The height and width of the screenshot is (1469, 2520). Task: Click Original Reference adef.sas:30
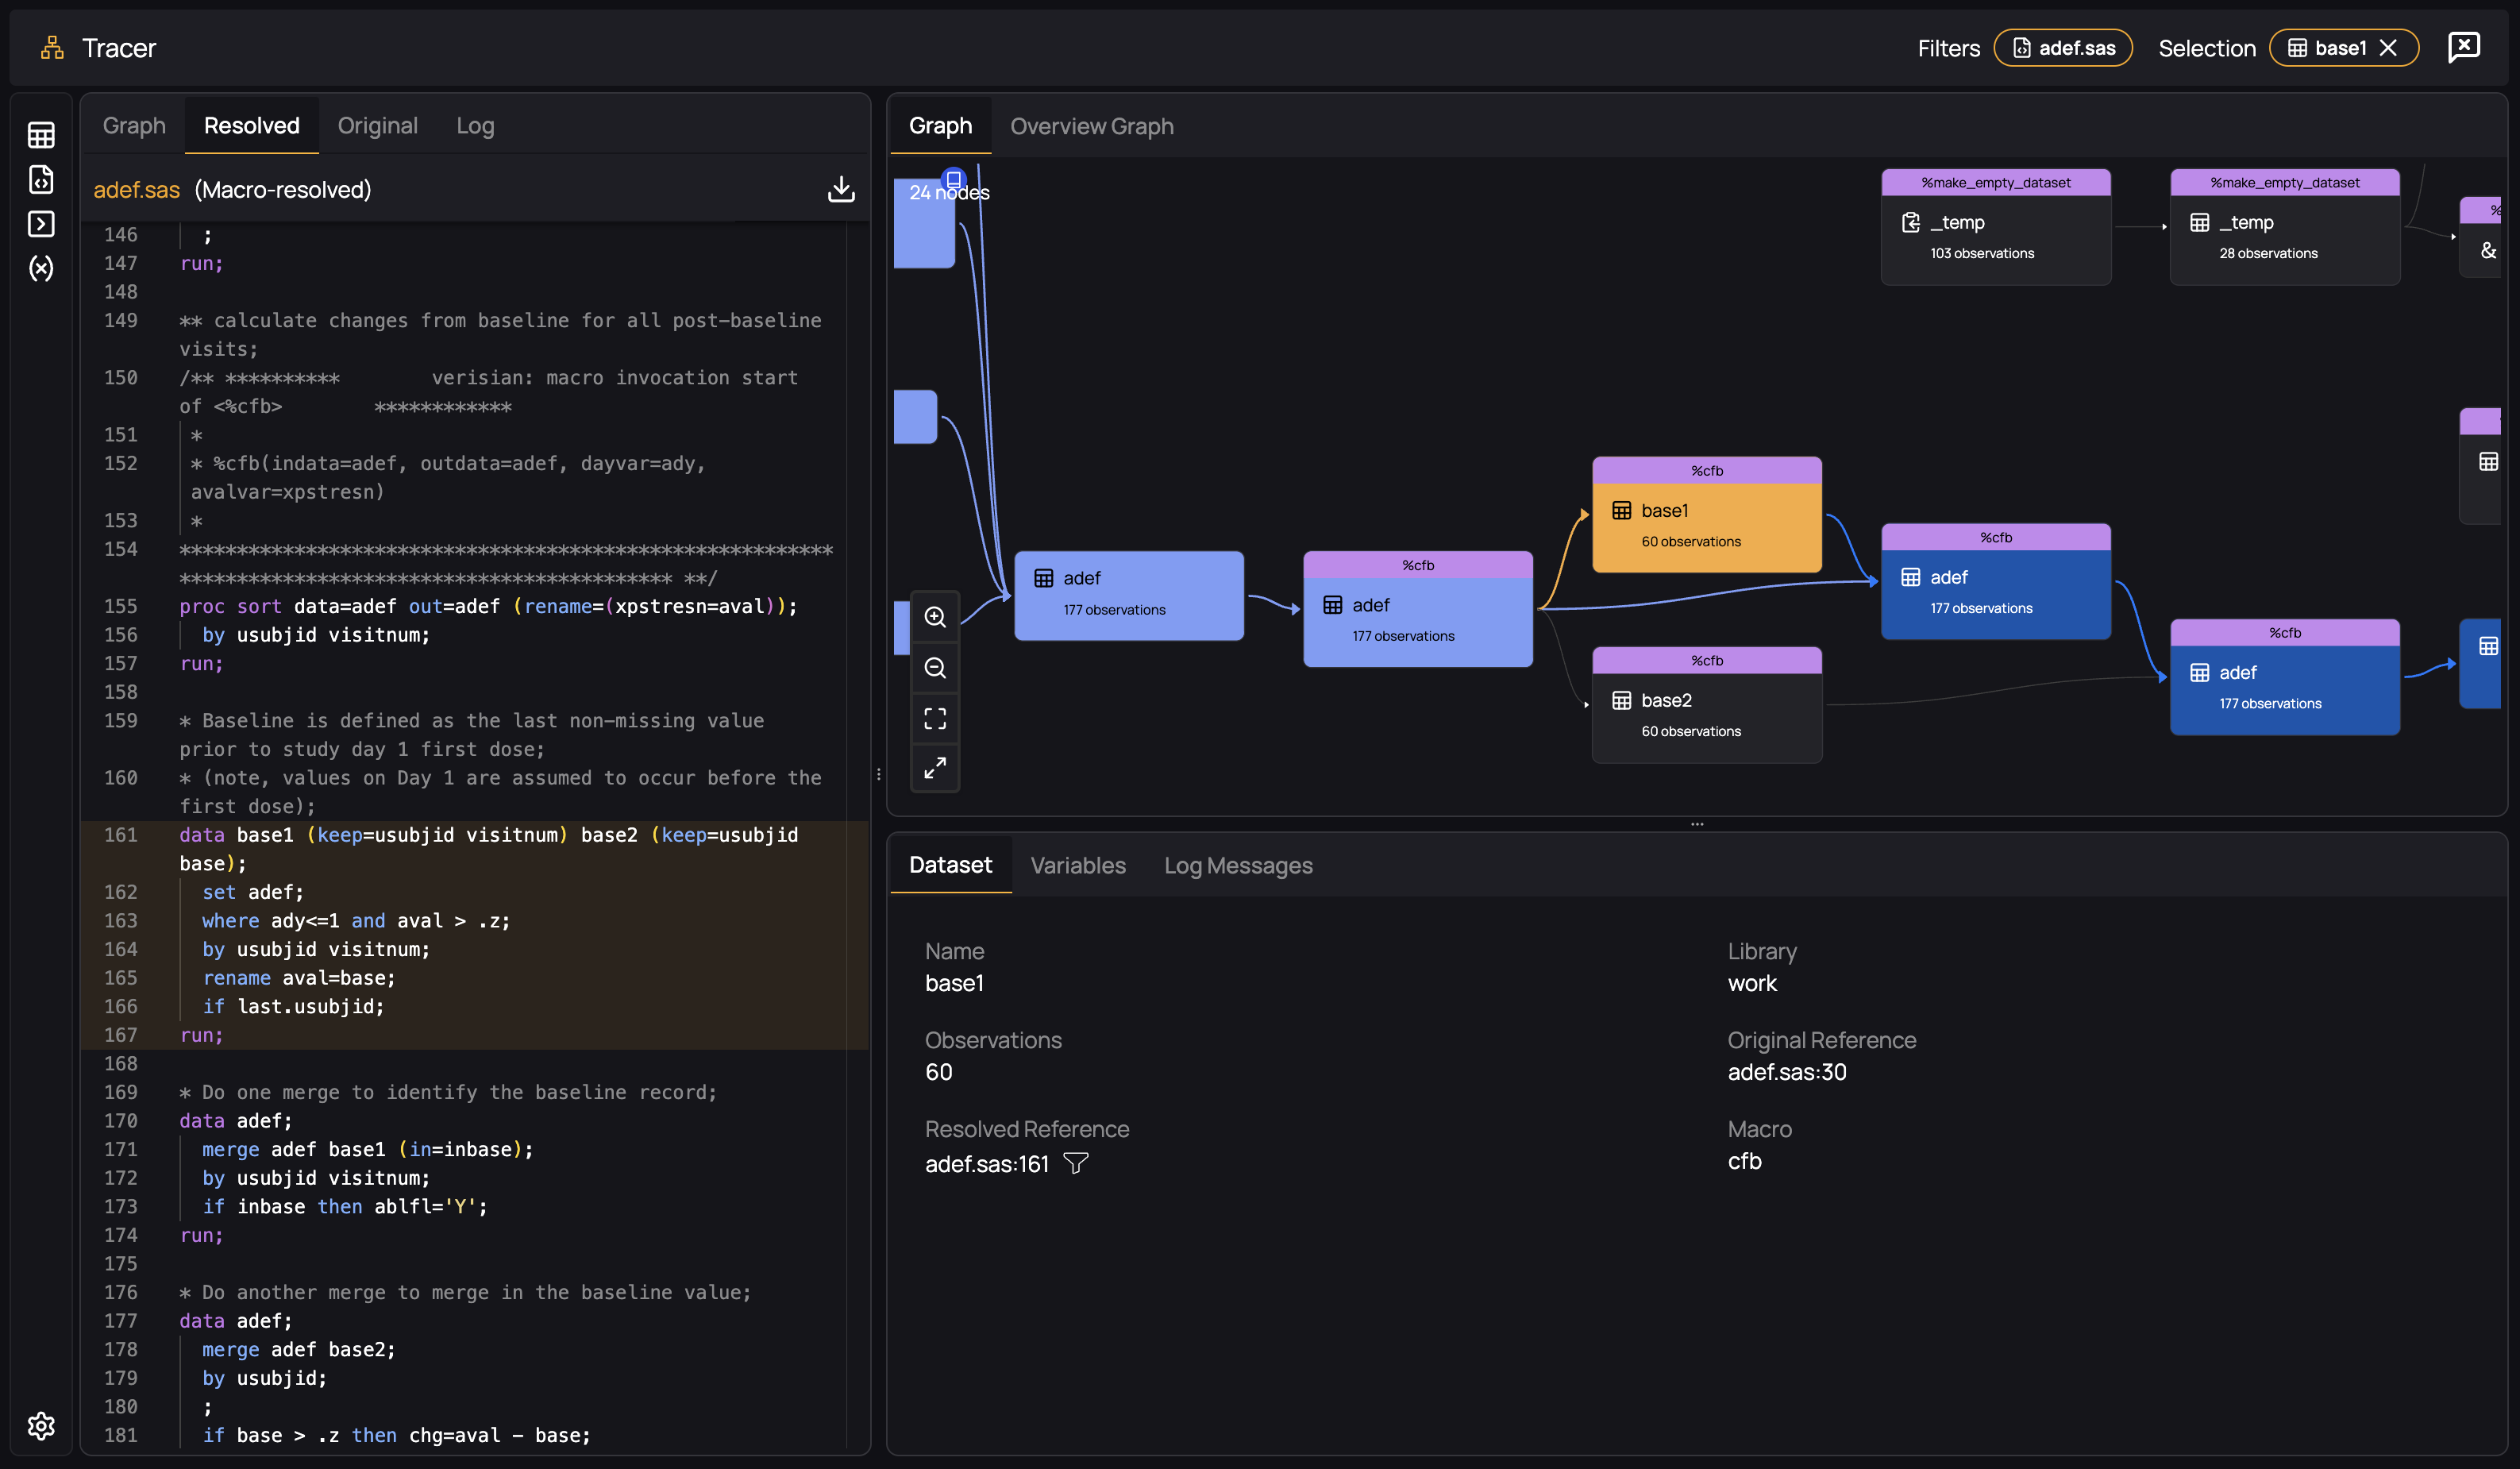[1787, 1072]
